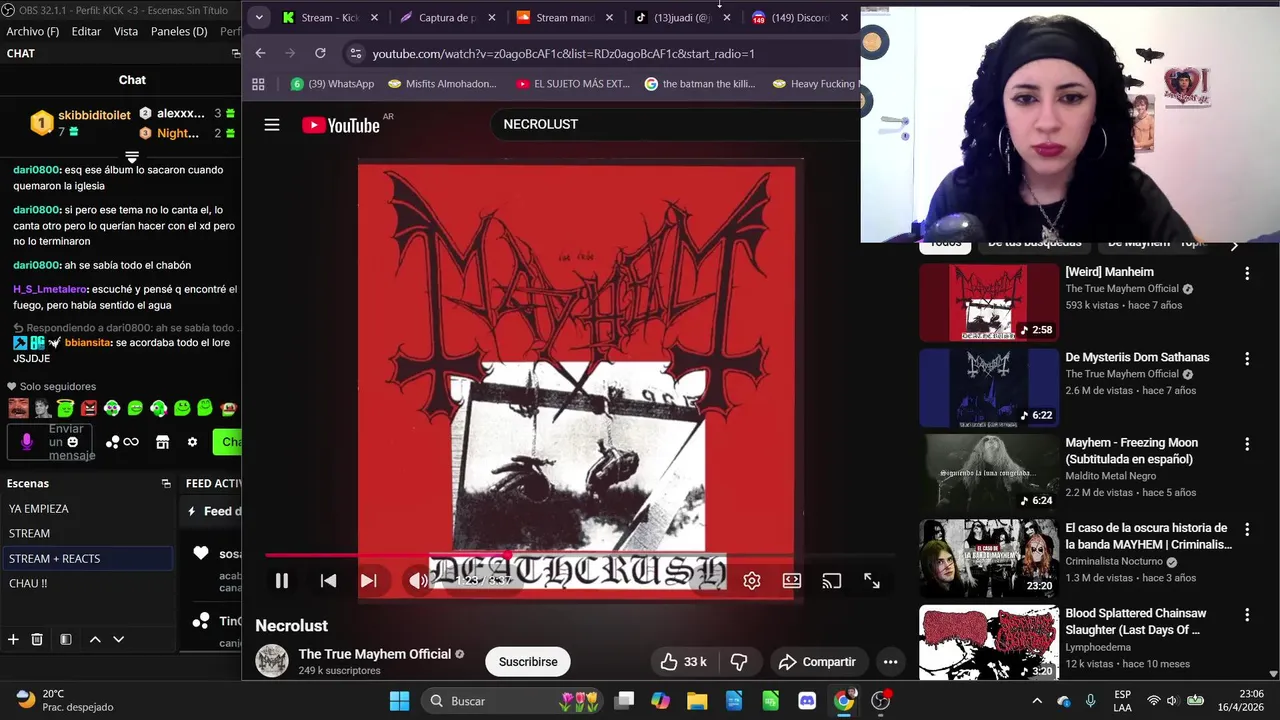Dislike the Necrolust video
Viewport: 1280px width, 720px height.
739,662
